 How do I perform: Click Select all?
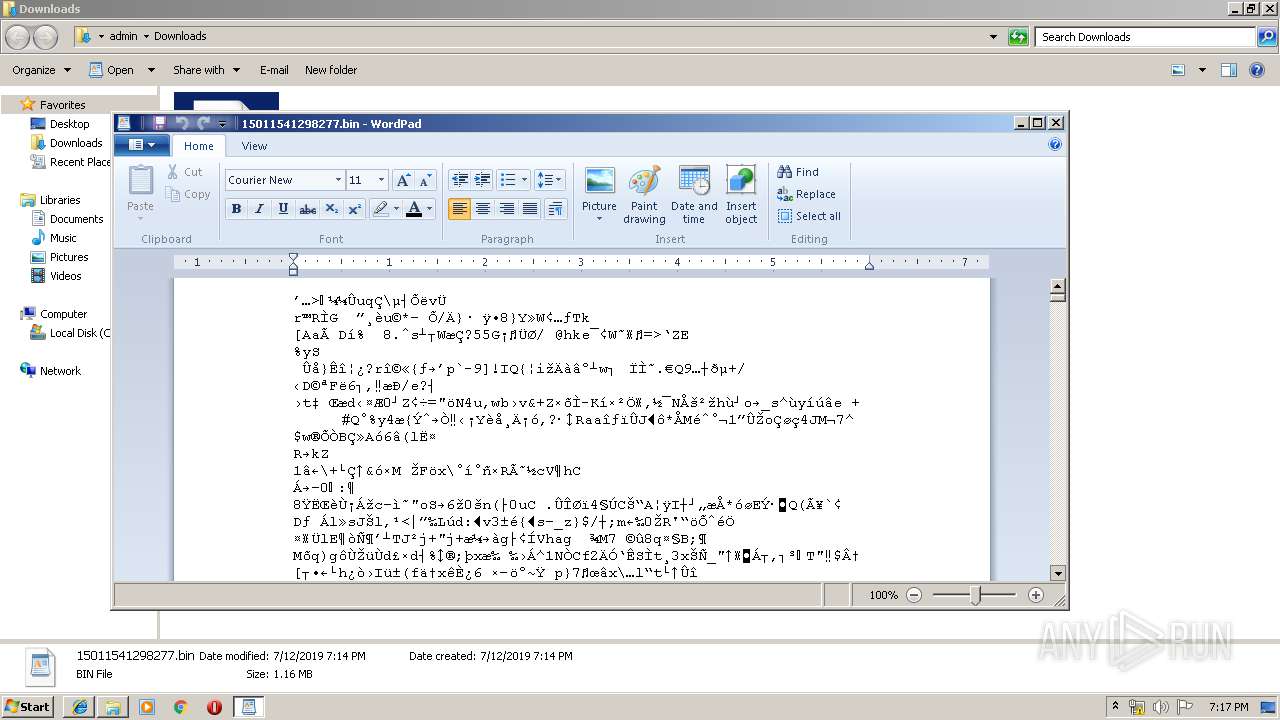point(809,216)
